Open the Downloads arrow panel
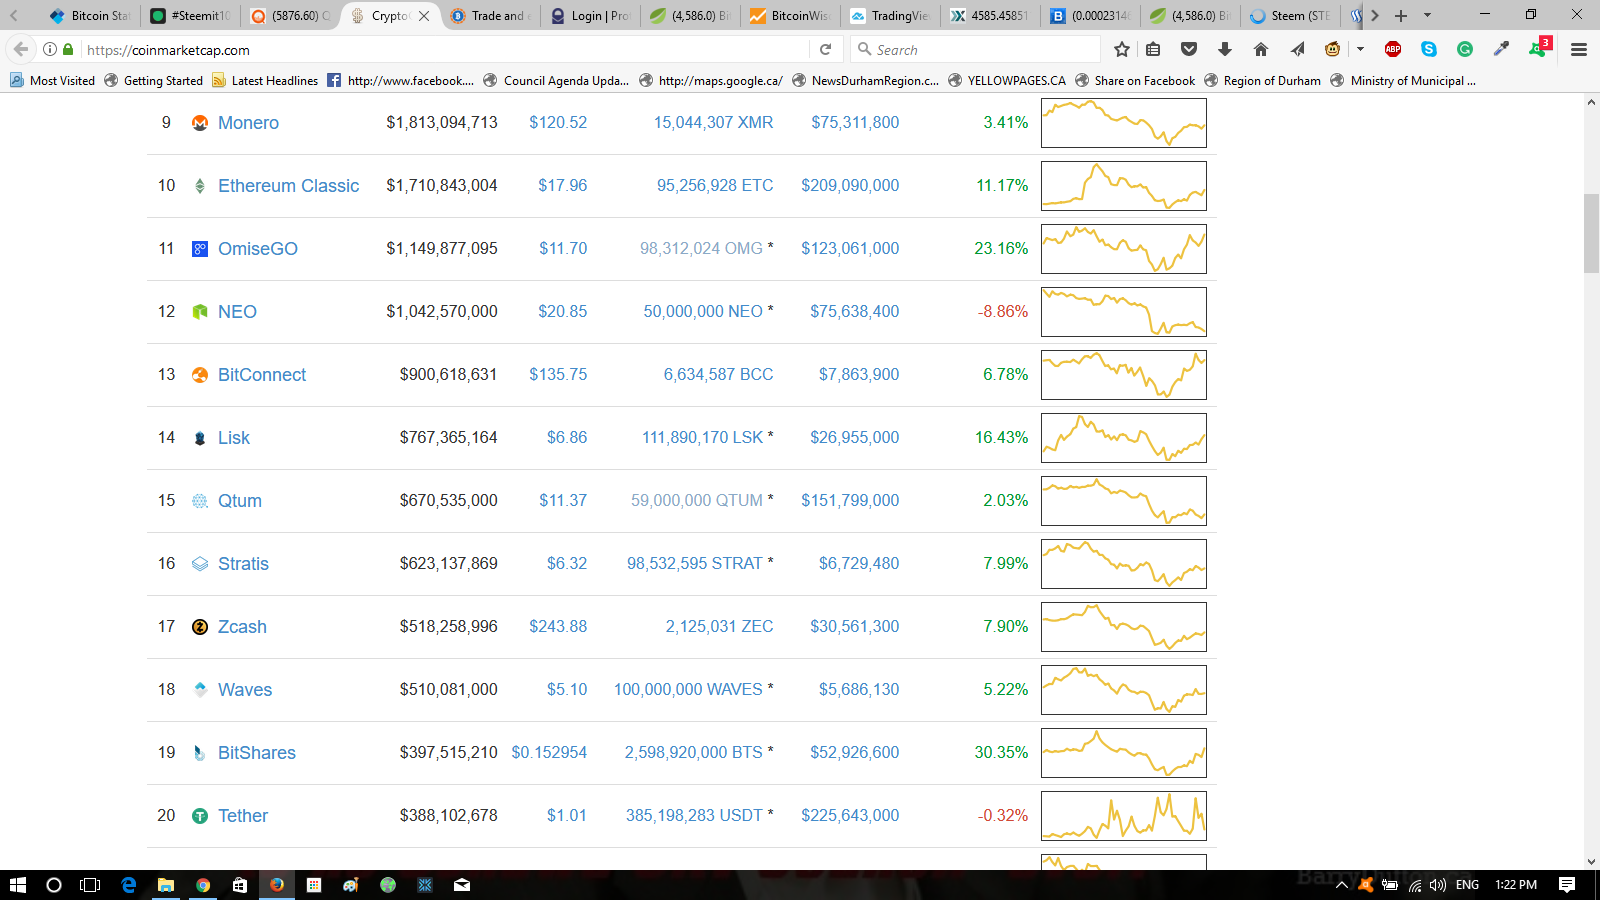 [1225, 49]
